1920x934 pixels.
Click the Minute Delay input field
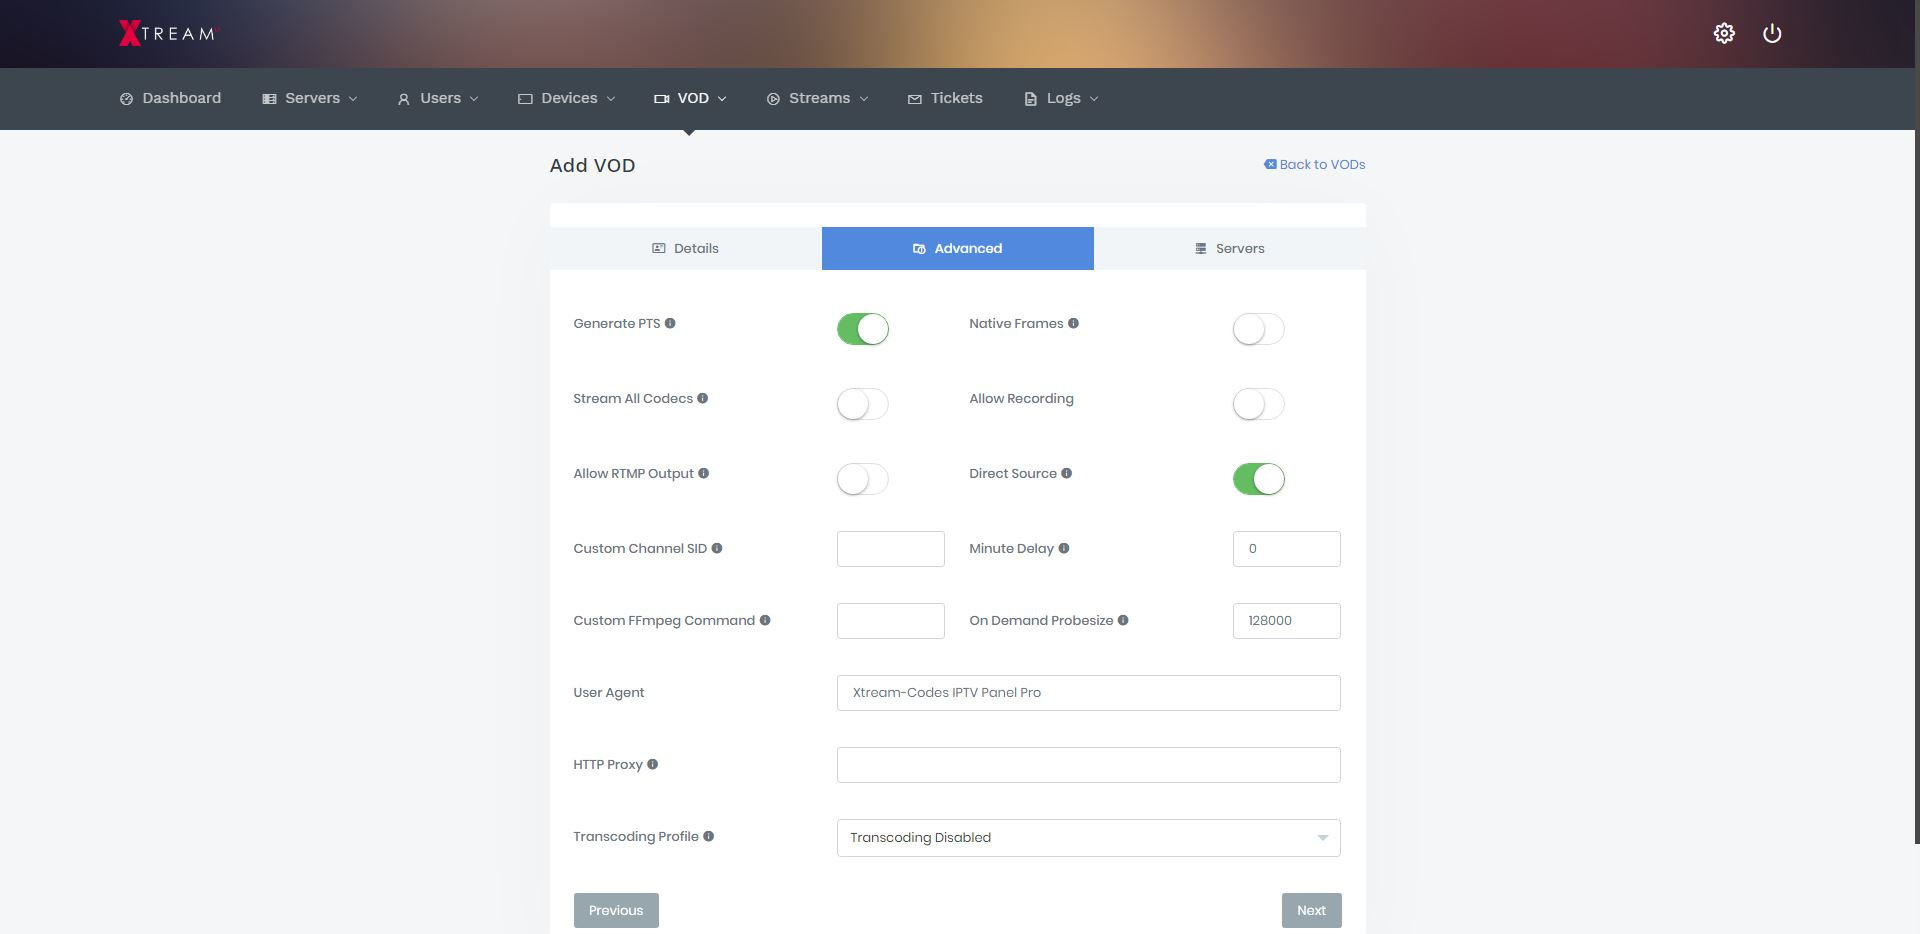coord(1287,549)
